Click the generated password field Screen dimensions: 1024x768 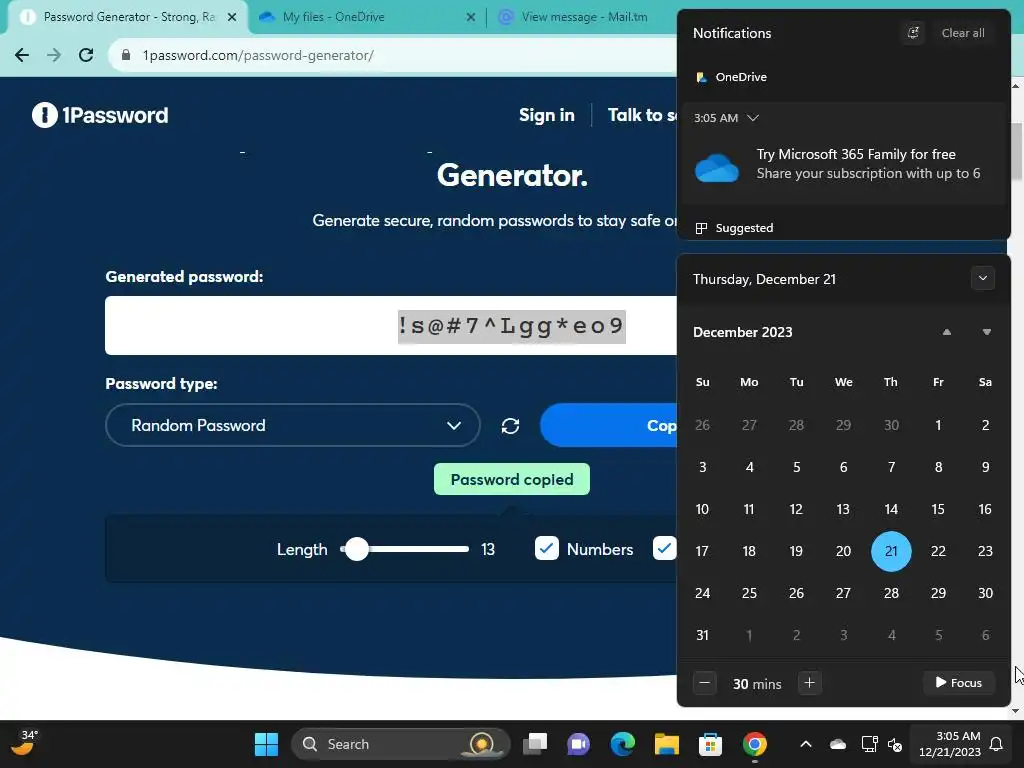point(391,325)
